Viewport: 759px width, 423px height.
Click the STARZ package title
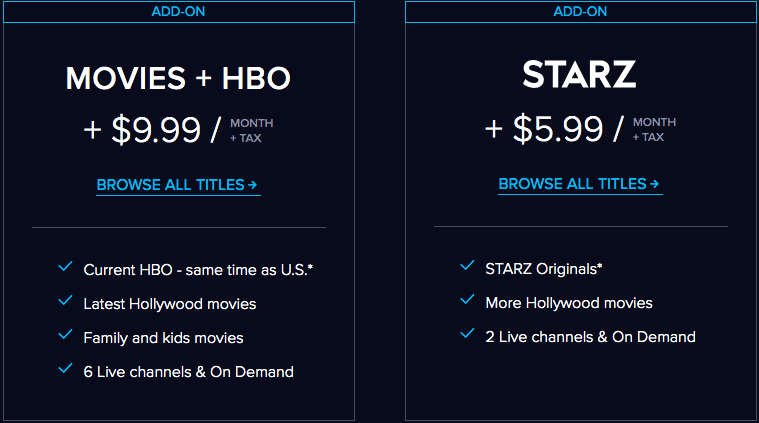tap(579, 74)
